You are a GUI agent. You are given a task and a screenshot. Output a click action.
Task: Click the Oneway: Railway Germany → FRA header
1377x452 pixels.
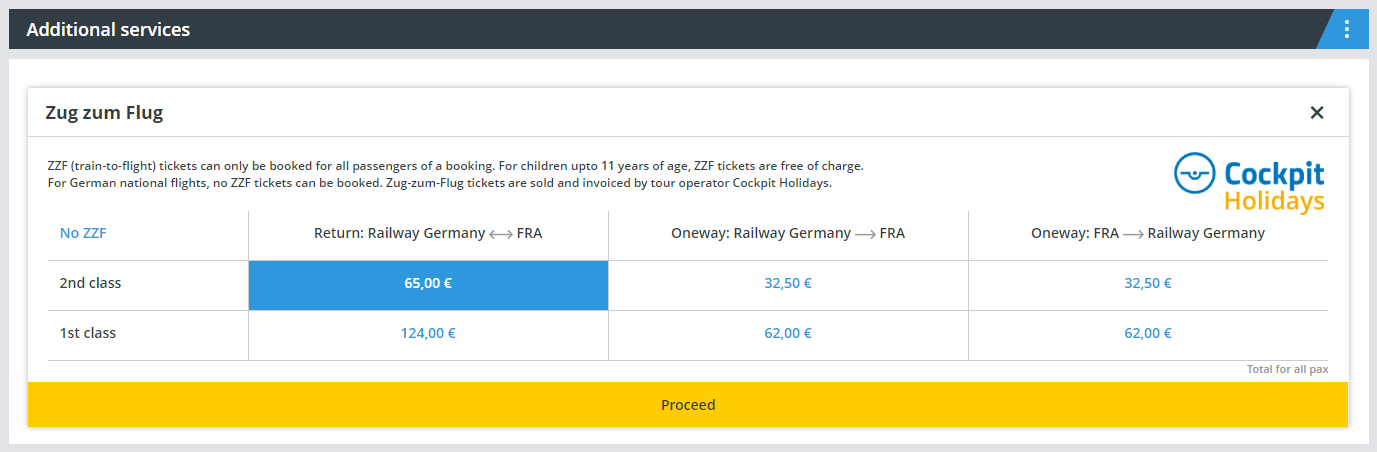[788, 234]
